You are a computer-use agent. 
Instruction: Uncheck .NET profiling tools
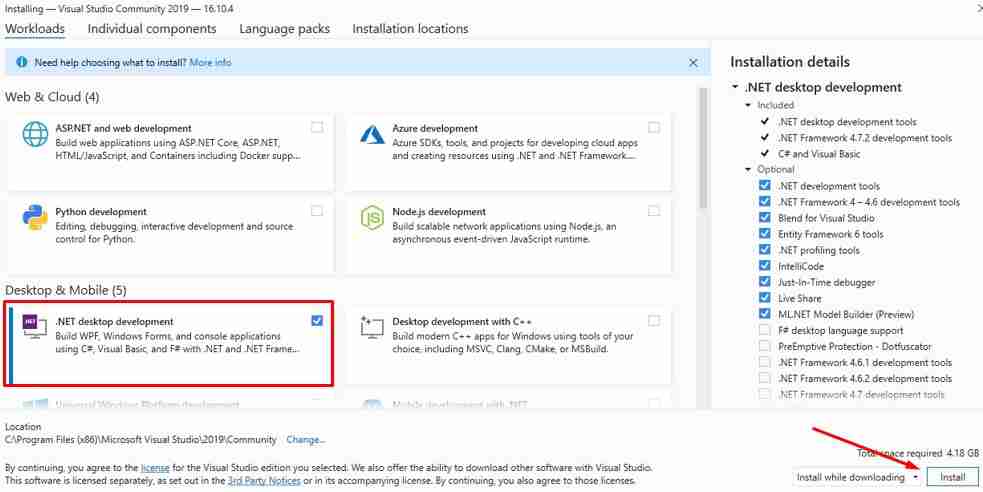pyautogui.click(x=765, y=249)
